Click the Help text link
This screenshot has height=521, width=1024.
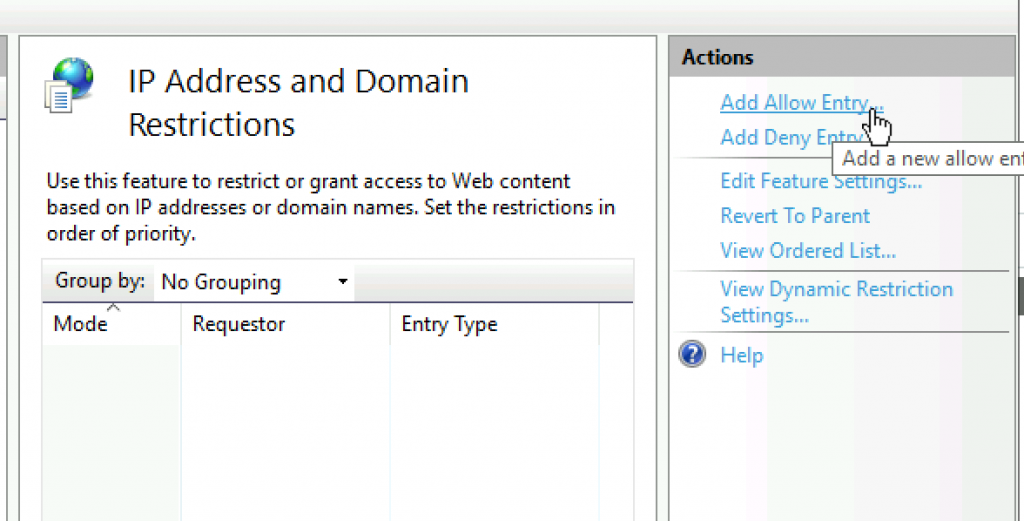coord(741,355)
